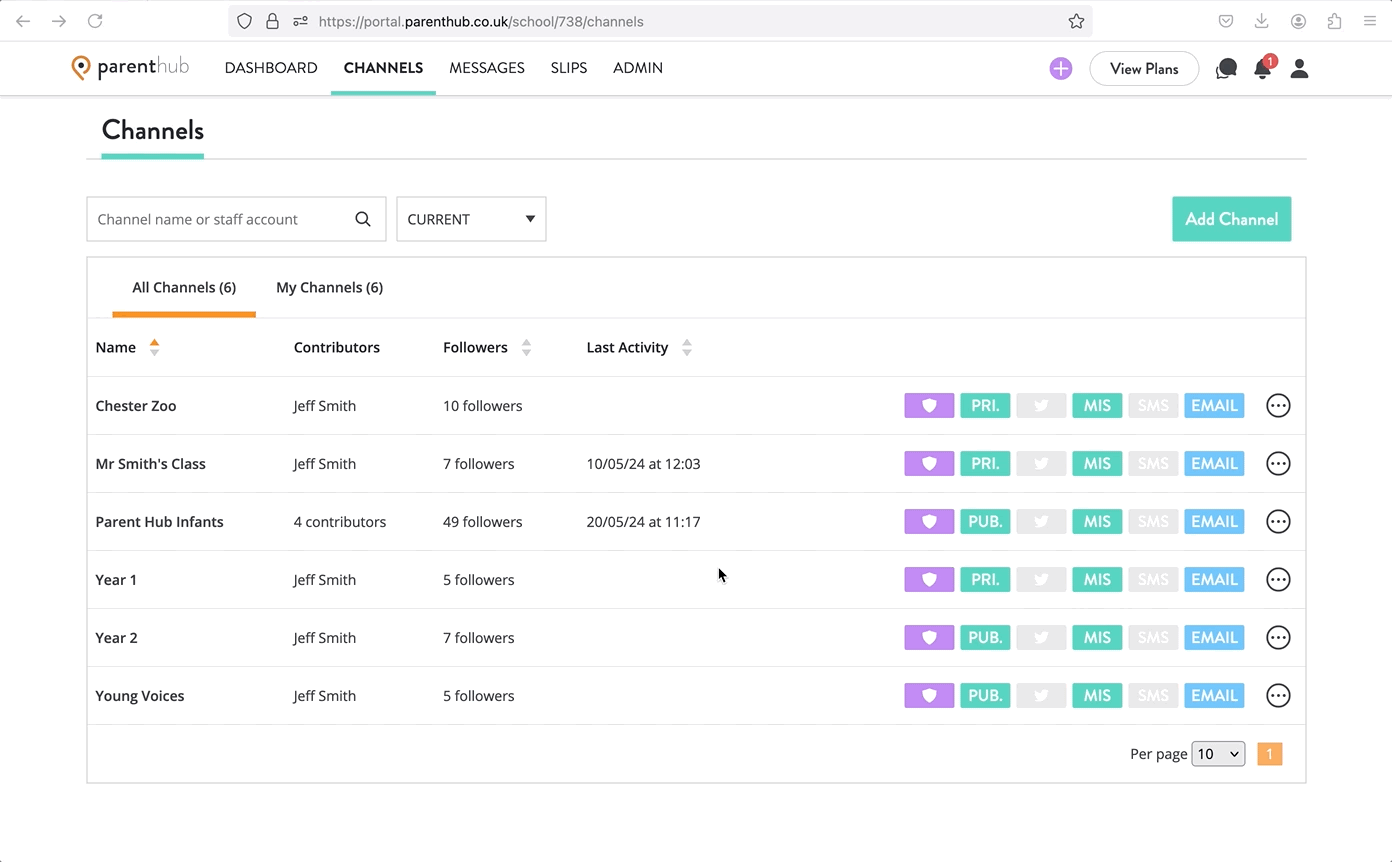
Task: Click the Save to Pocket icon
Action: [1226, 21]
